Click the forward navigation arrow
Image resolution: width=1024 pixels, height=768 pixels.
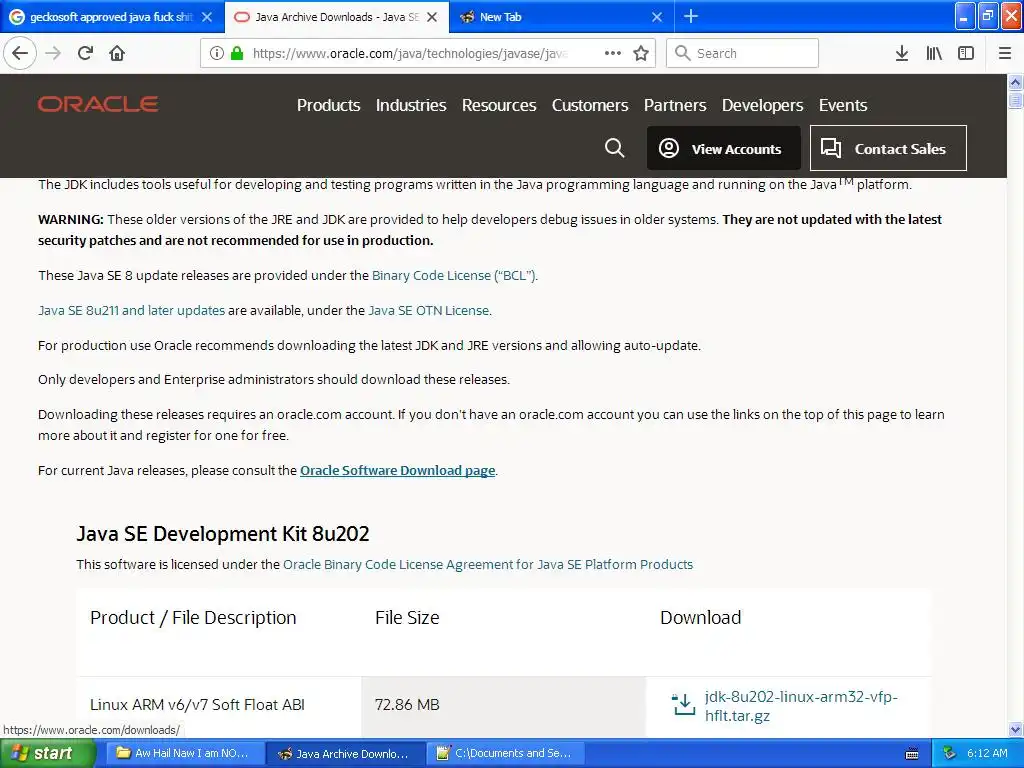coord(53,53)
